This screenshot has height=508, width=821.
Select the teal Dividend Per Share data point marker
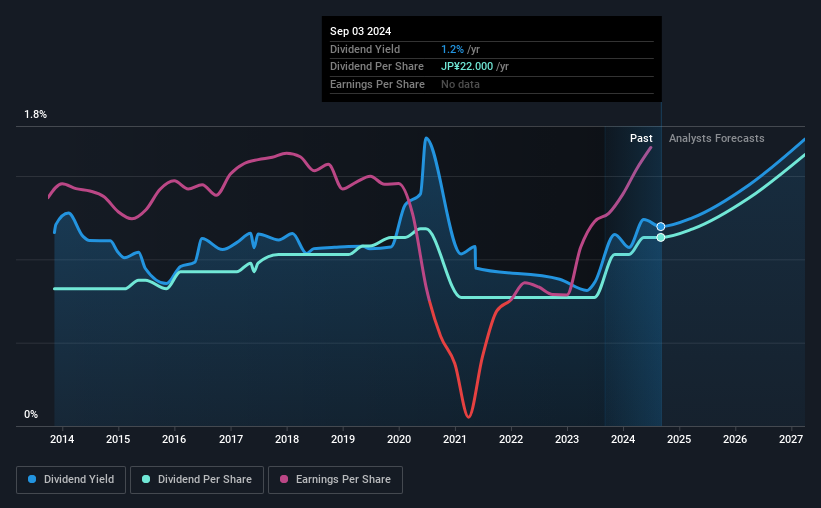point(661,238)
